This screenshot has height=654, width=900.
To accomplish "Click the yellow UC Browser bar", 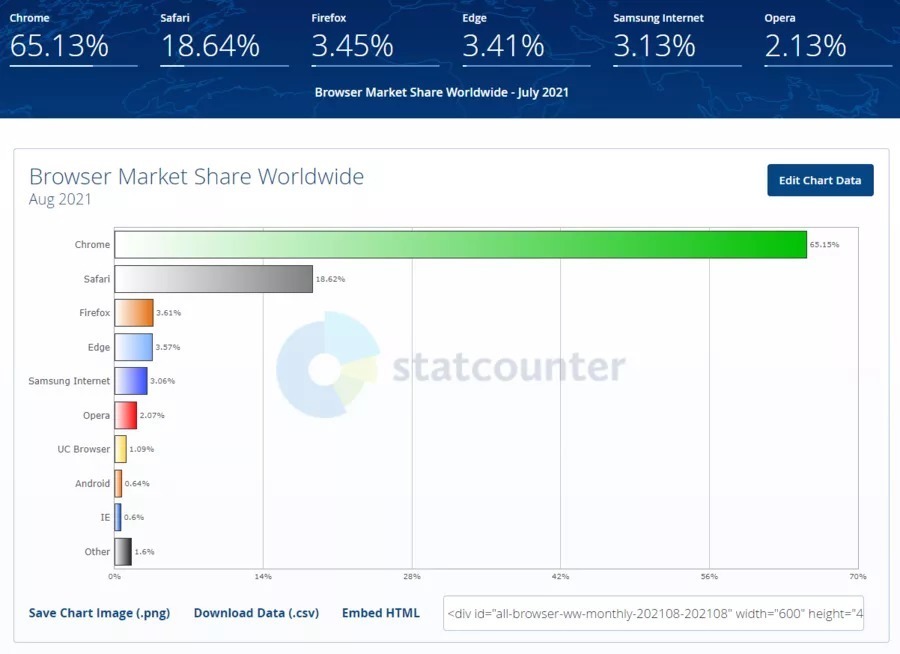I will (x=121, y=449).
